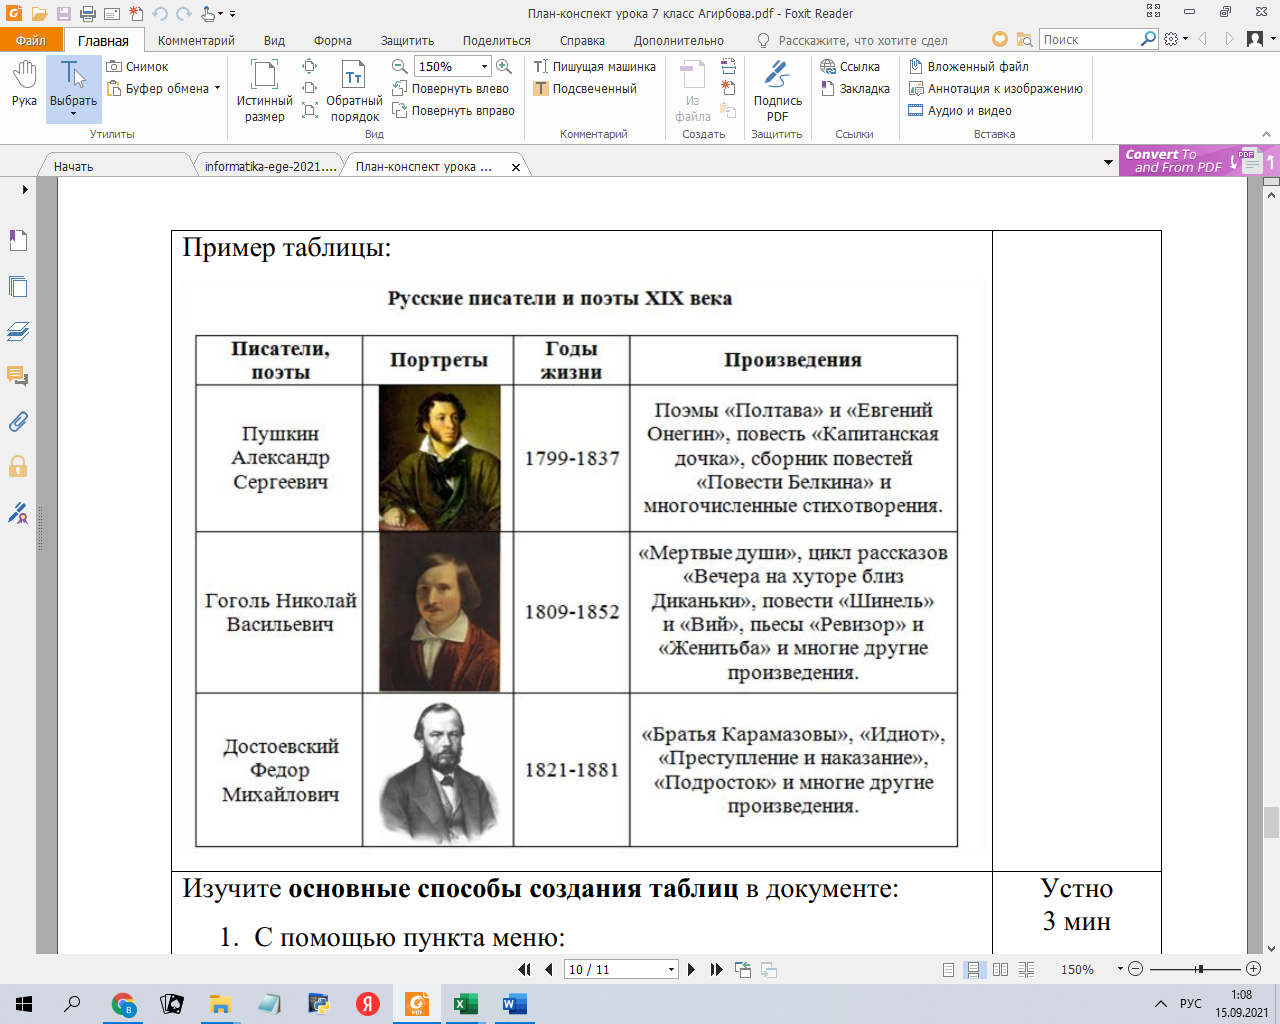Set view to Истинный размер
The height and width of the screenshot is (1024, 1280).
pyautogui.click(x=264, y=90)
